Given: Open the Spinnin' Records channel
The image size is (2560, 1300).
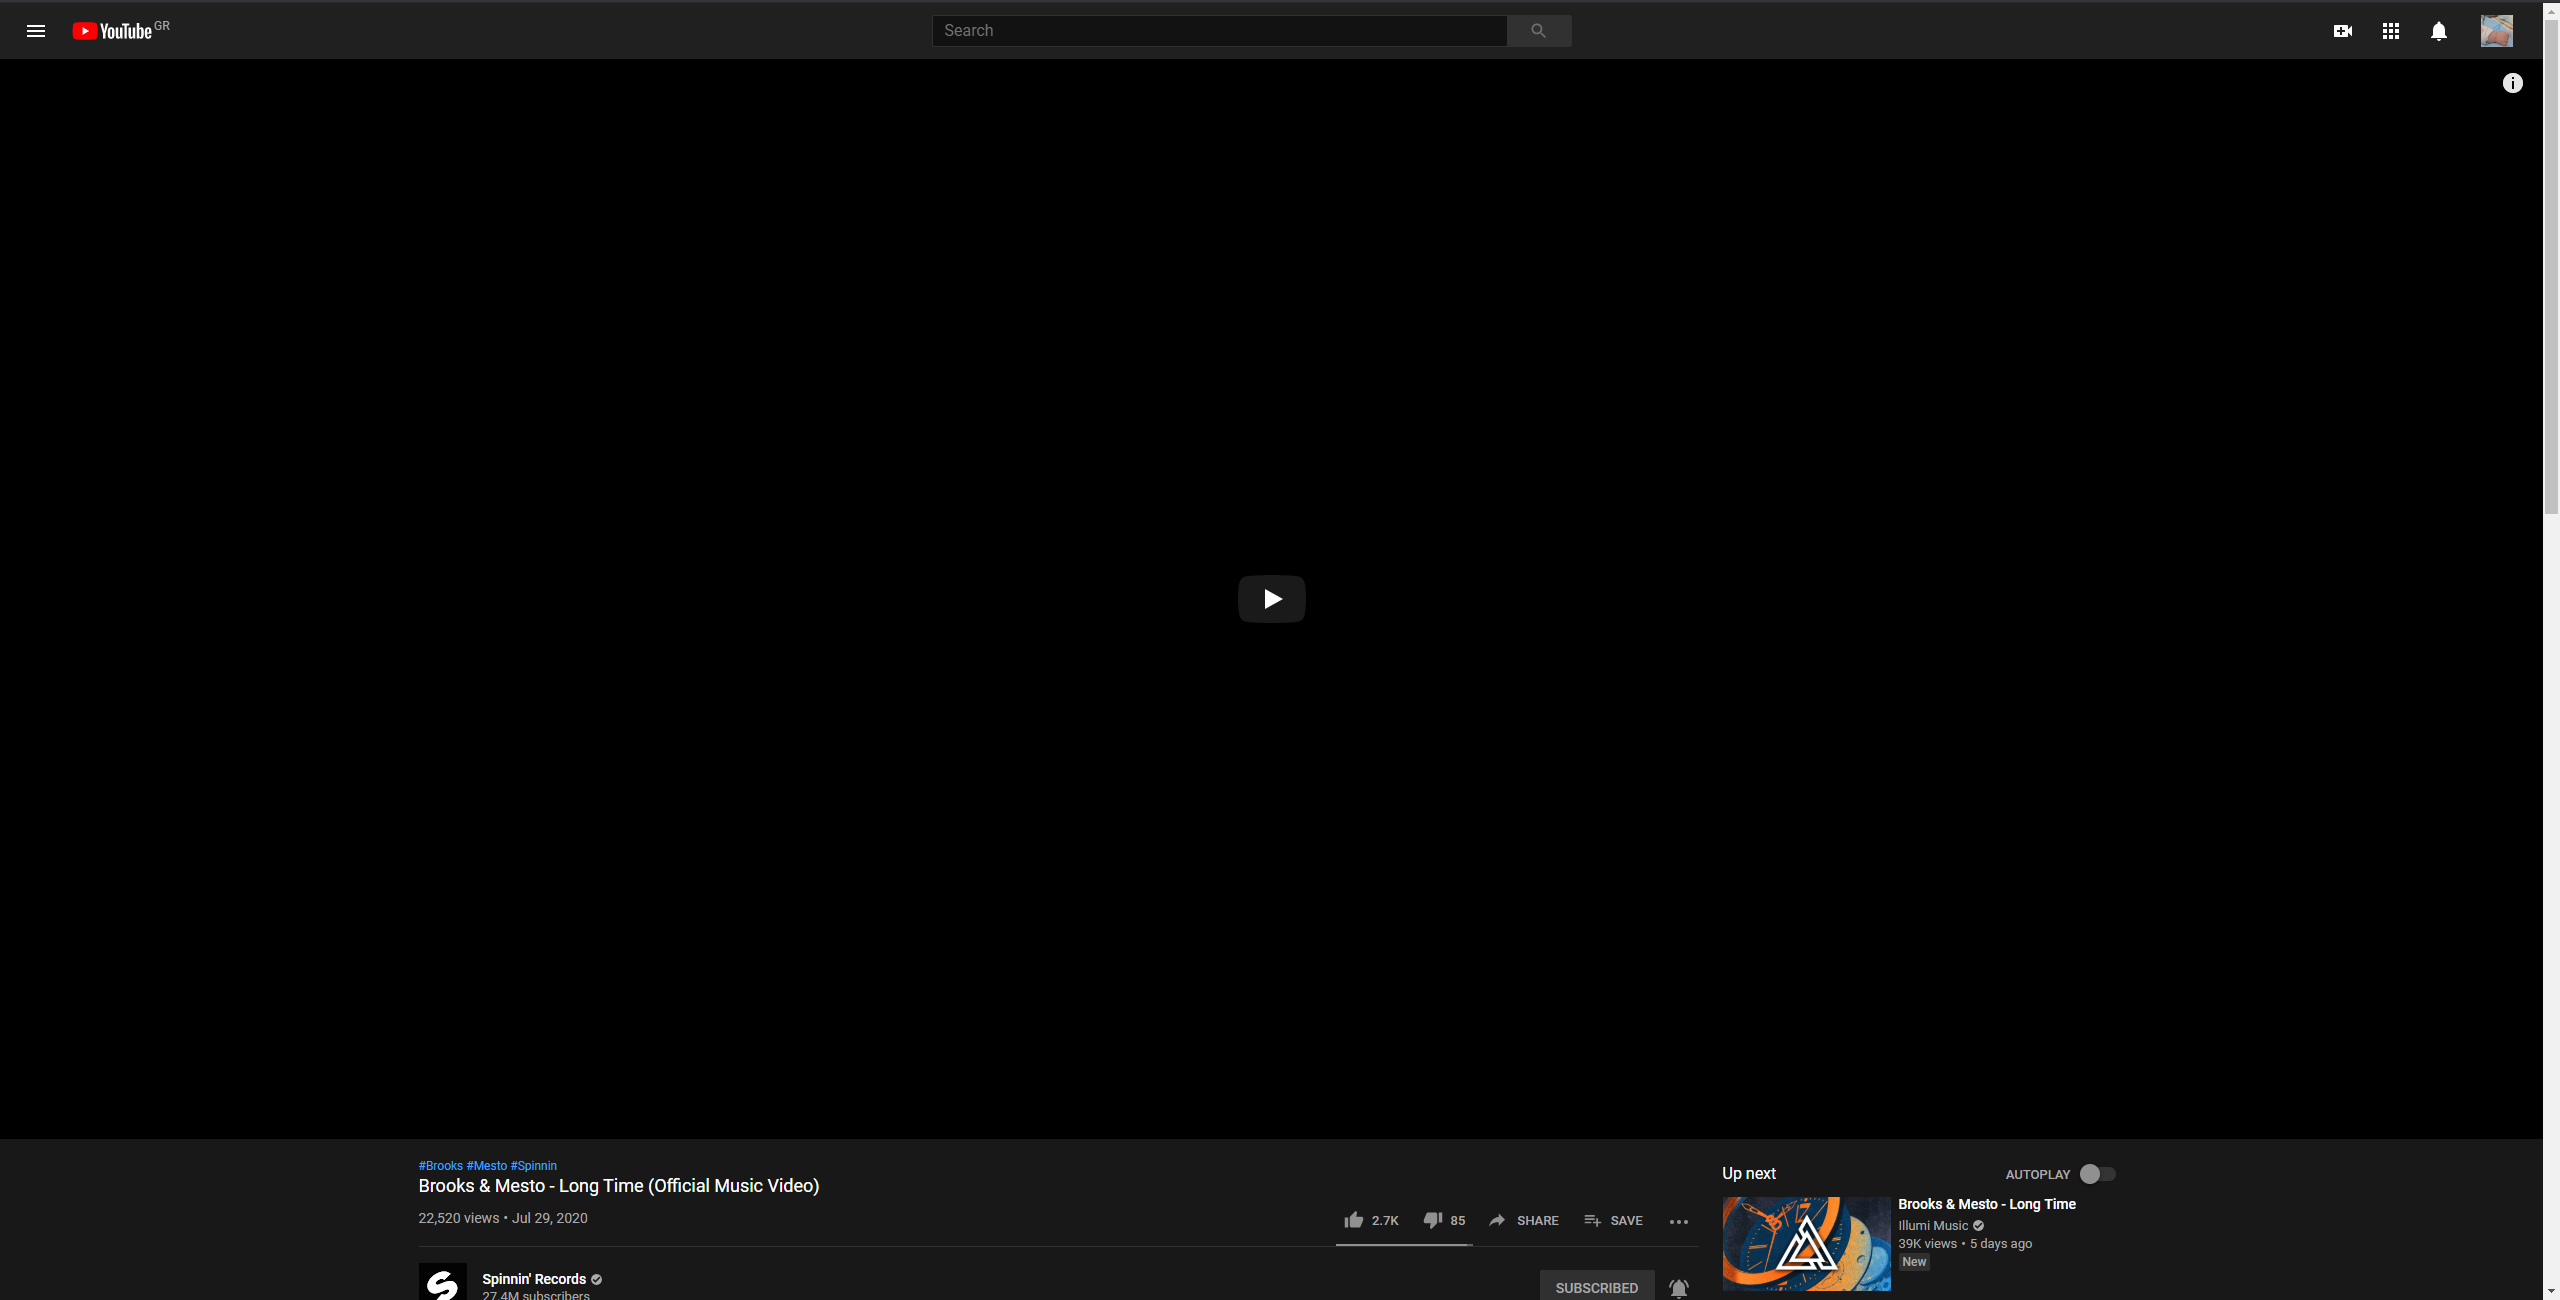Looking at the screenshot, I should click(x=534, y=1279).
